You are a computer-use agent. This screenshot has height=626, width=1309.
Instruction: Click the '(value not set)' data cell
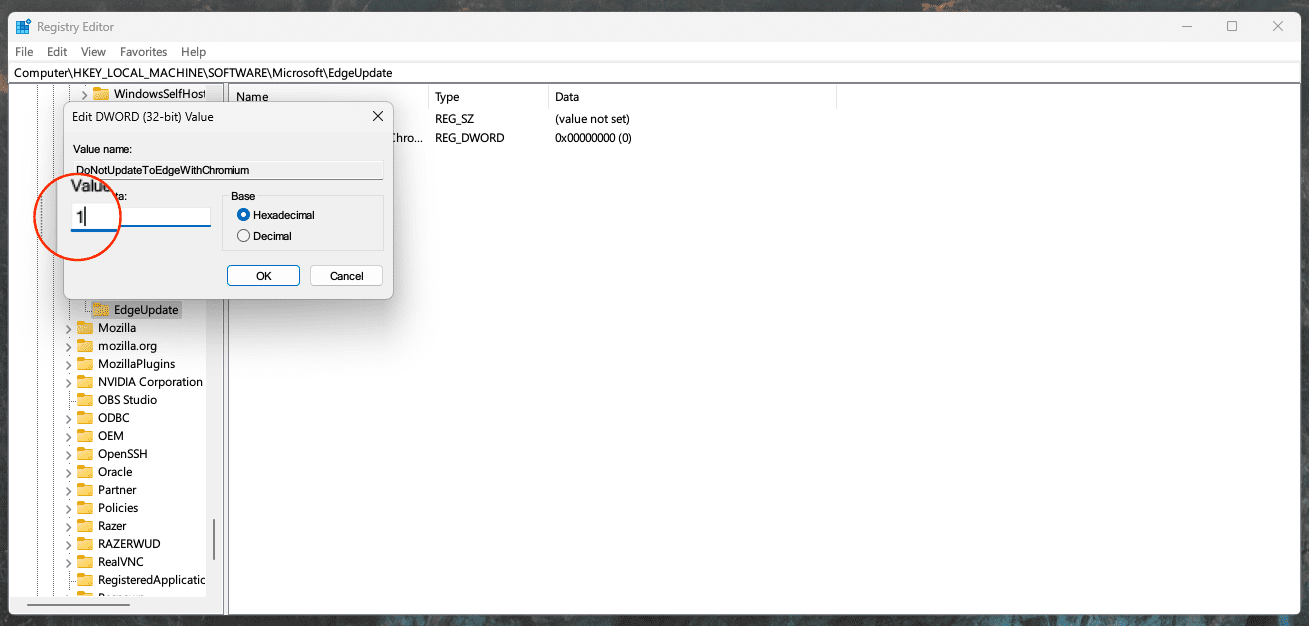(592, 119)
